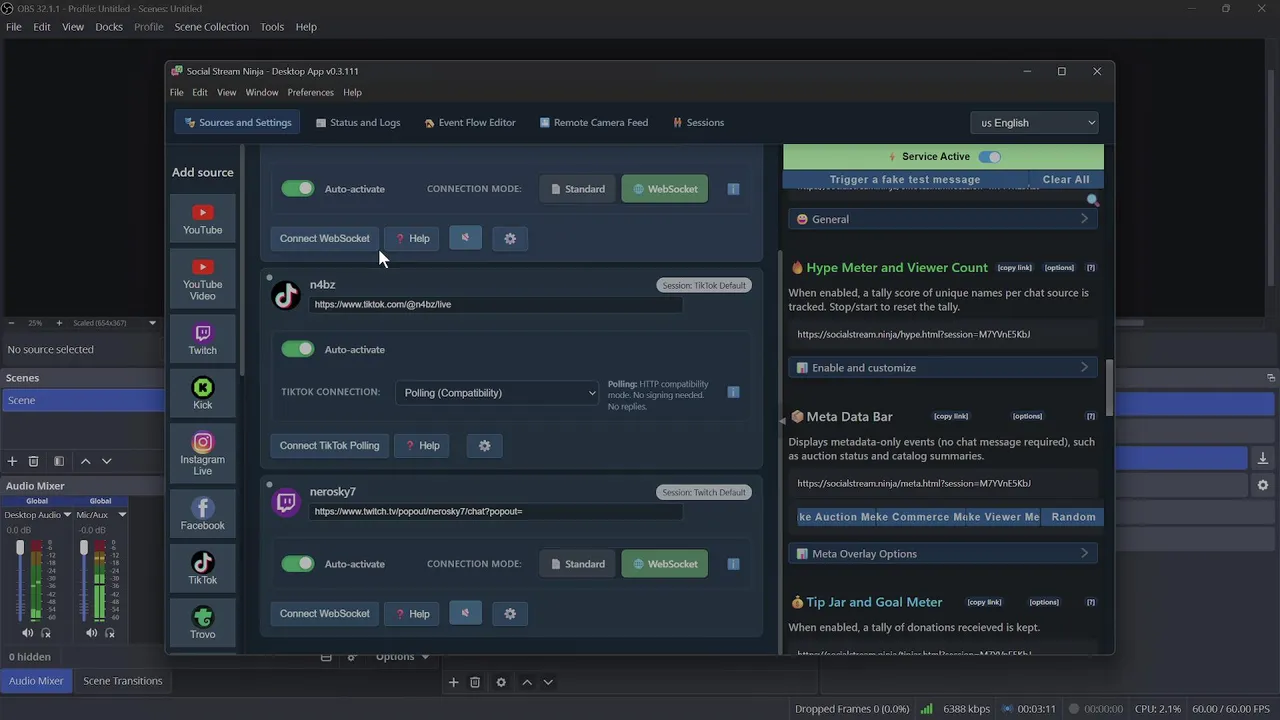Click Connect WebSocket for nerosky7
This screenshot has height=720, width=1280.
coord(324,614)
